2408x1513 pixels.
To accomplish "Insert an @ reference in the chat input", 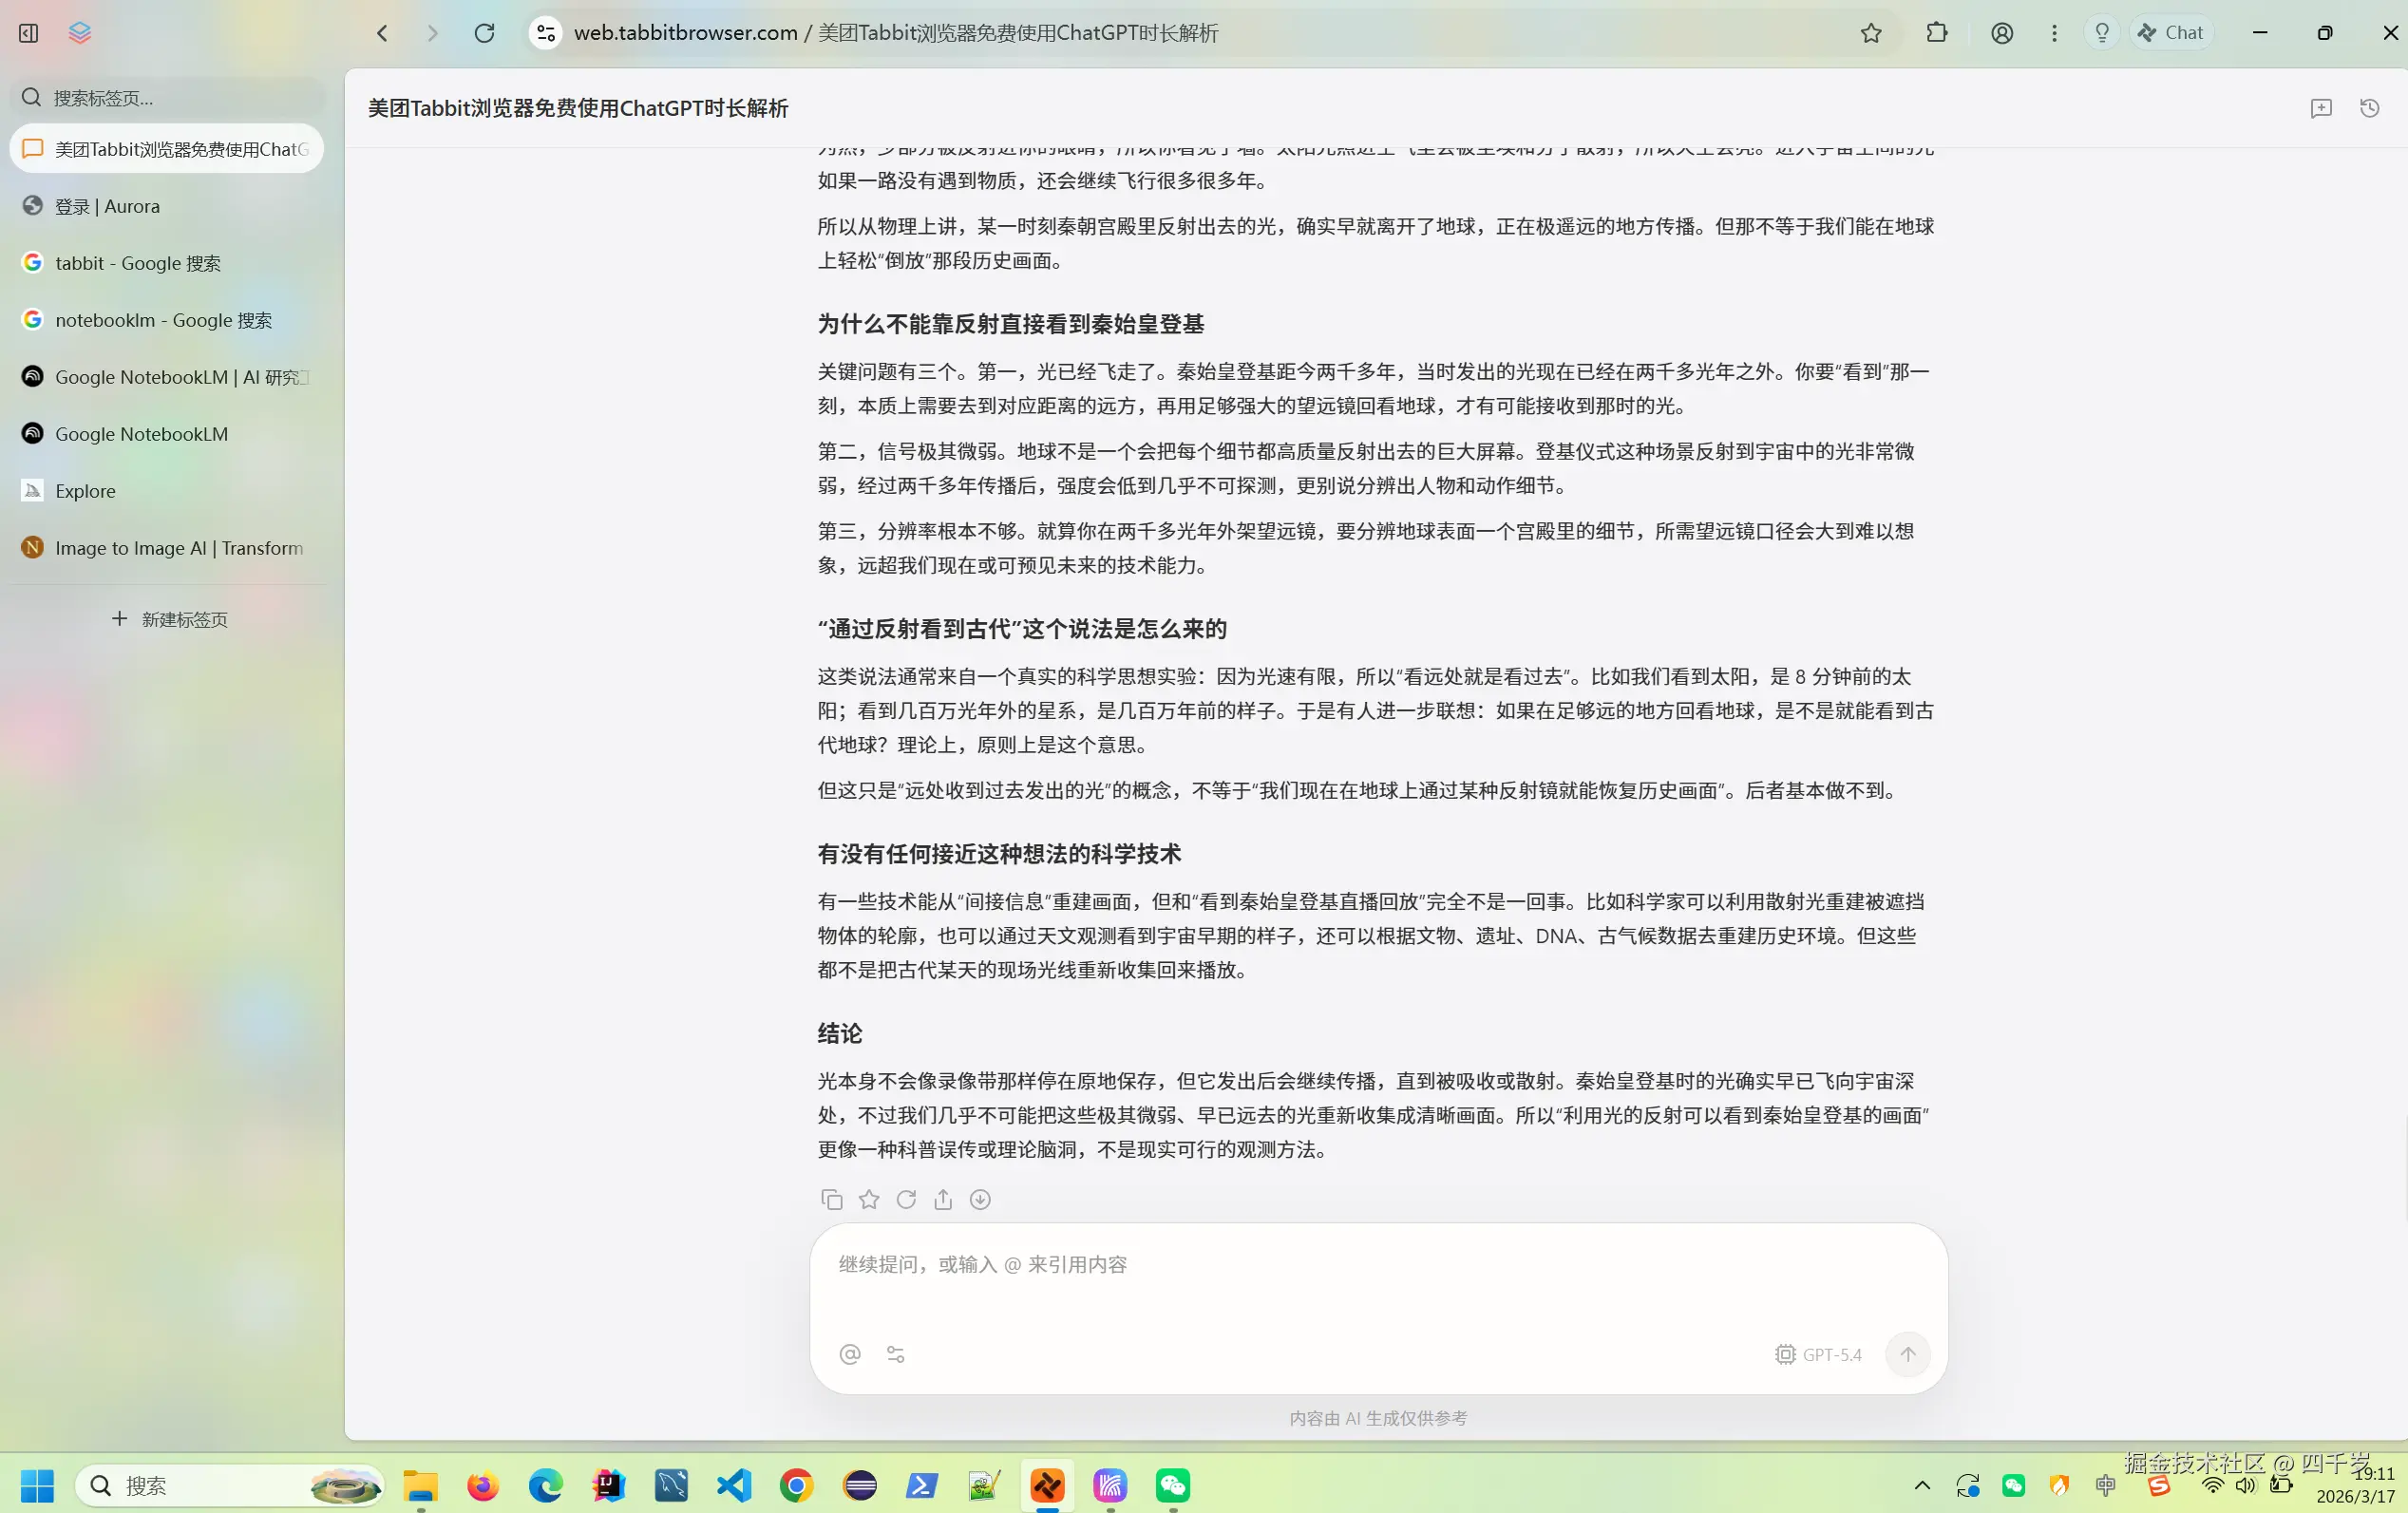I will (x=849, y=1355).
